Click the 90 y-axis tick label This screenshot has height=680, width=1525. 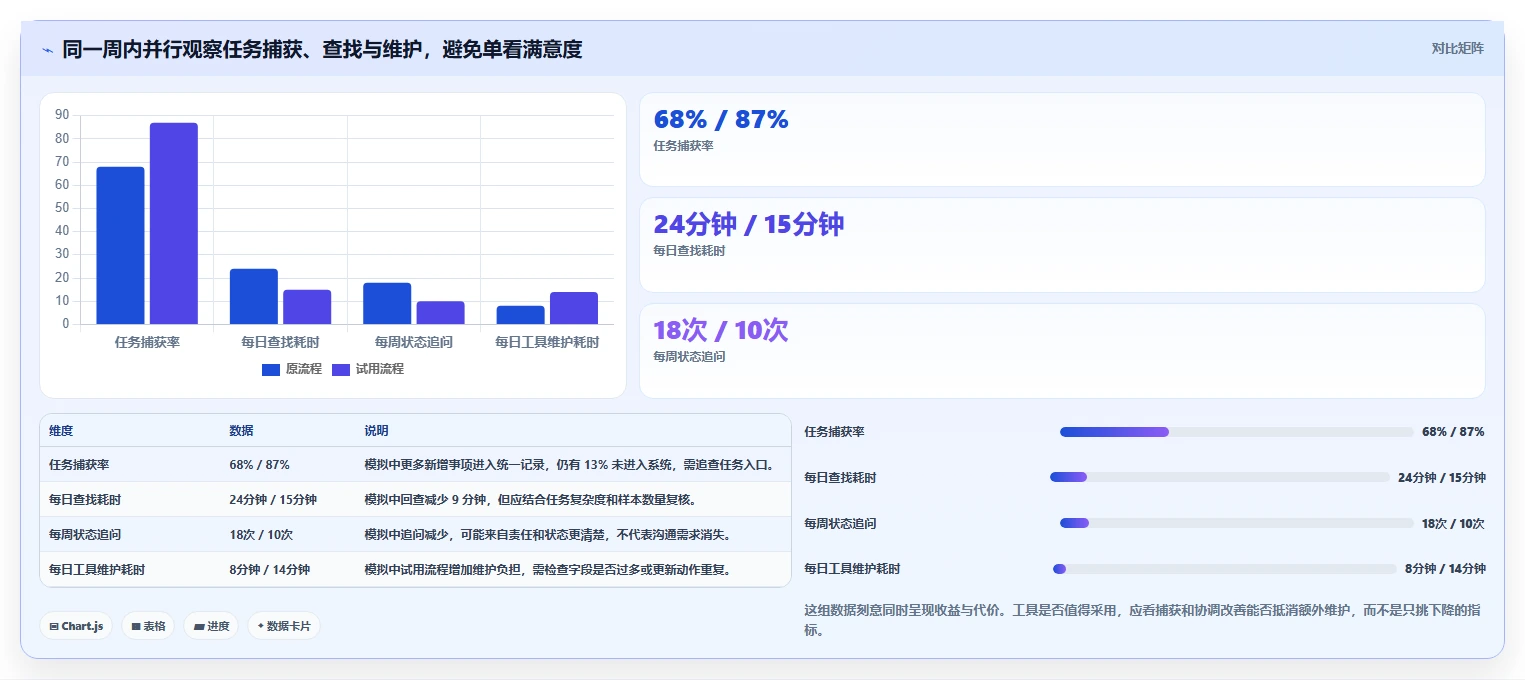pyautogui.click(x=62, y=115)
